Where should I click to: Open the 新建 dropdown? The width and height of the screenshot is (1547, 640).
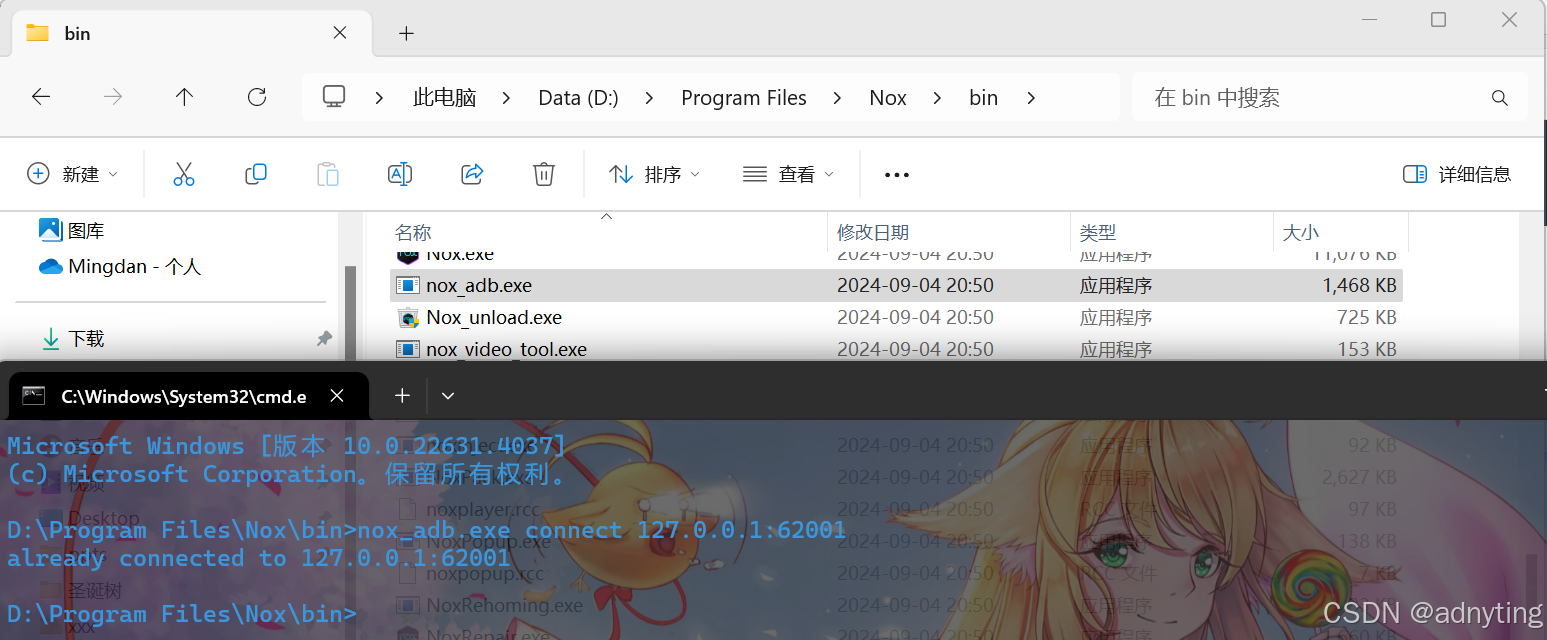pyautogui.click(x=72, y=174)
